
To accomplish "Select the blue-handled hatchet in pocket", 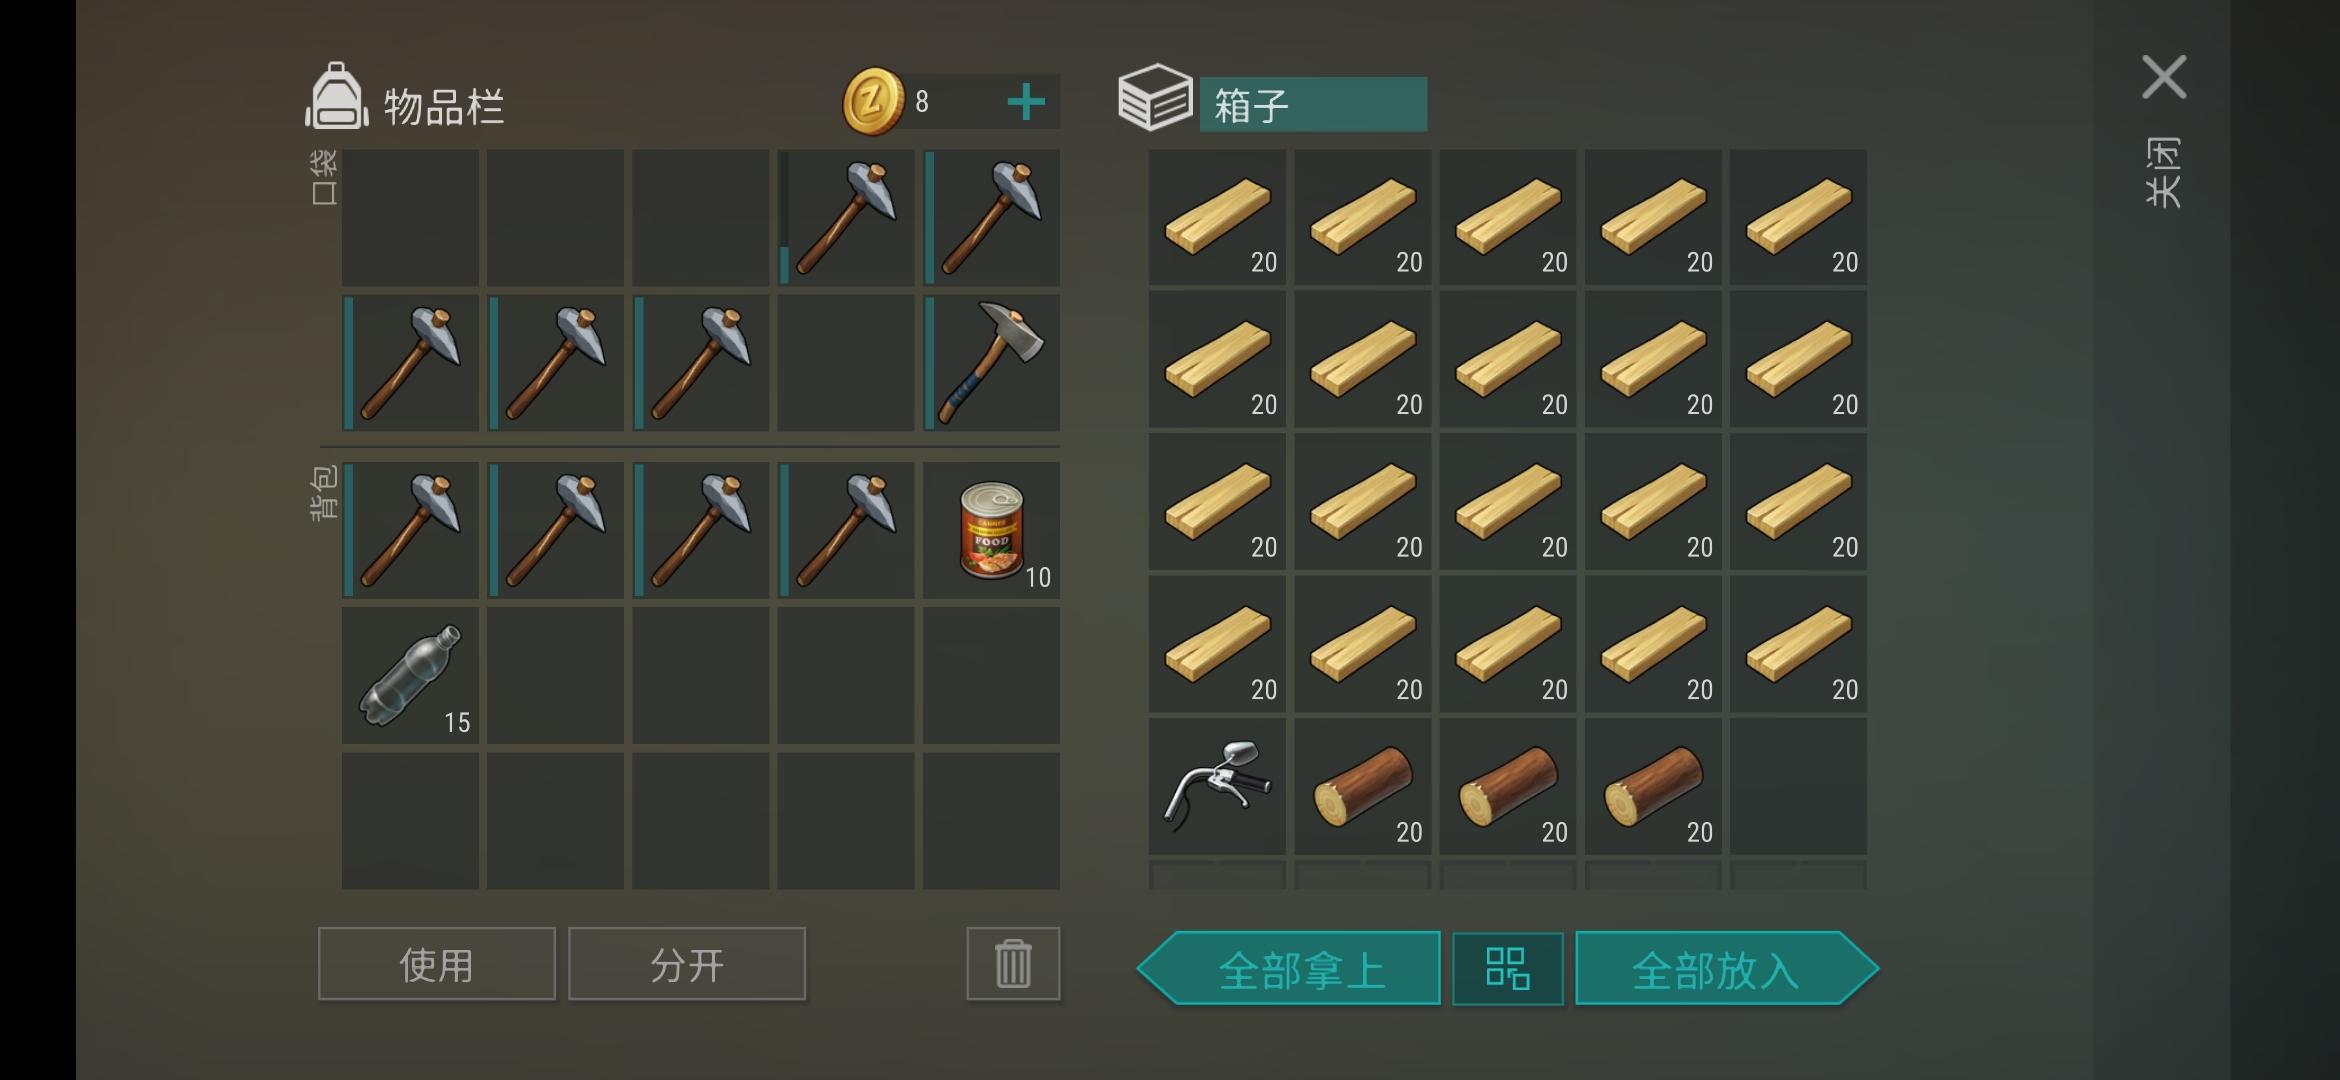I will click(991, 362).
